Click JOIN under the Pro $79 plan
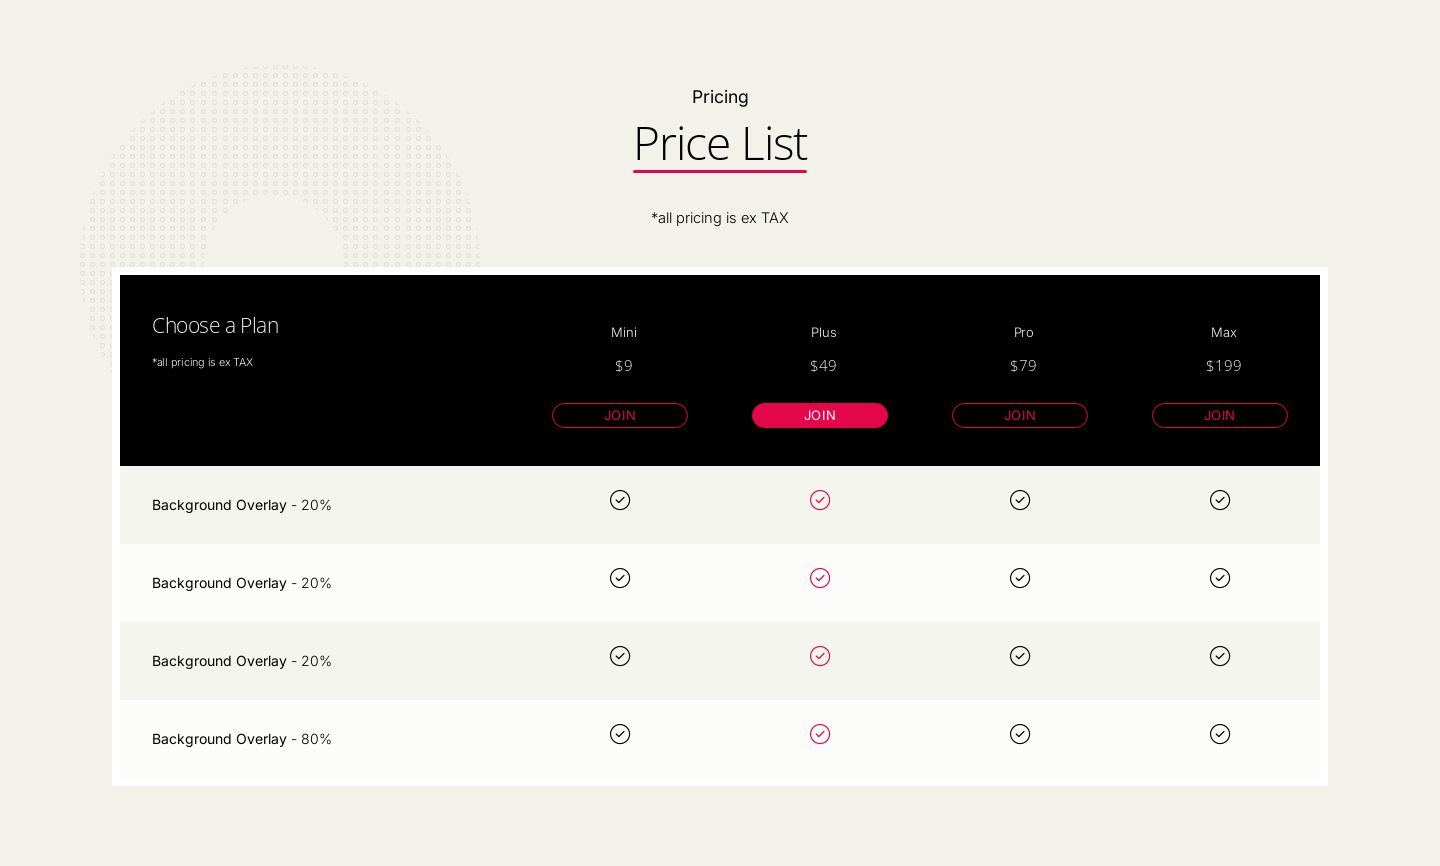The height and width of the screenshot is (866, 1440). coord(1020,415)
